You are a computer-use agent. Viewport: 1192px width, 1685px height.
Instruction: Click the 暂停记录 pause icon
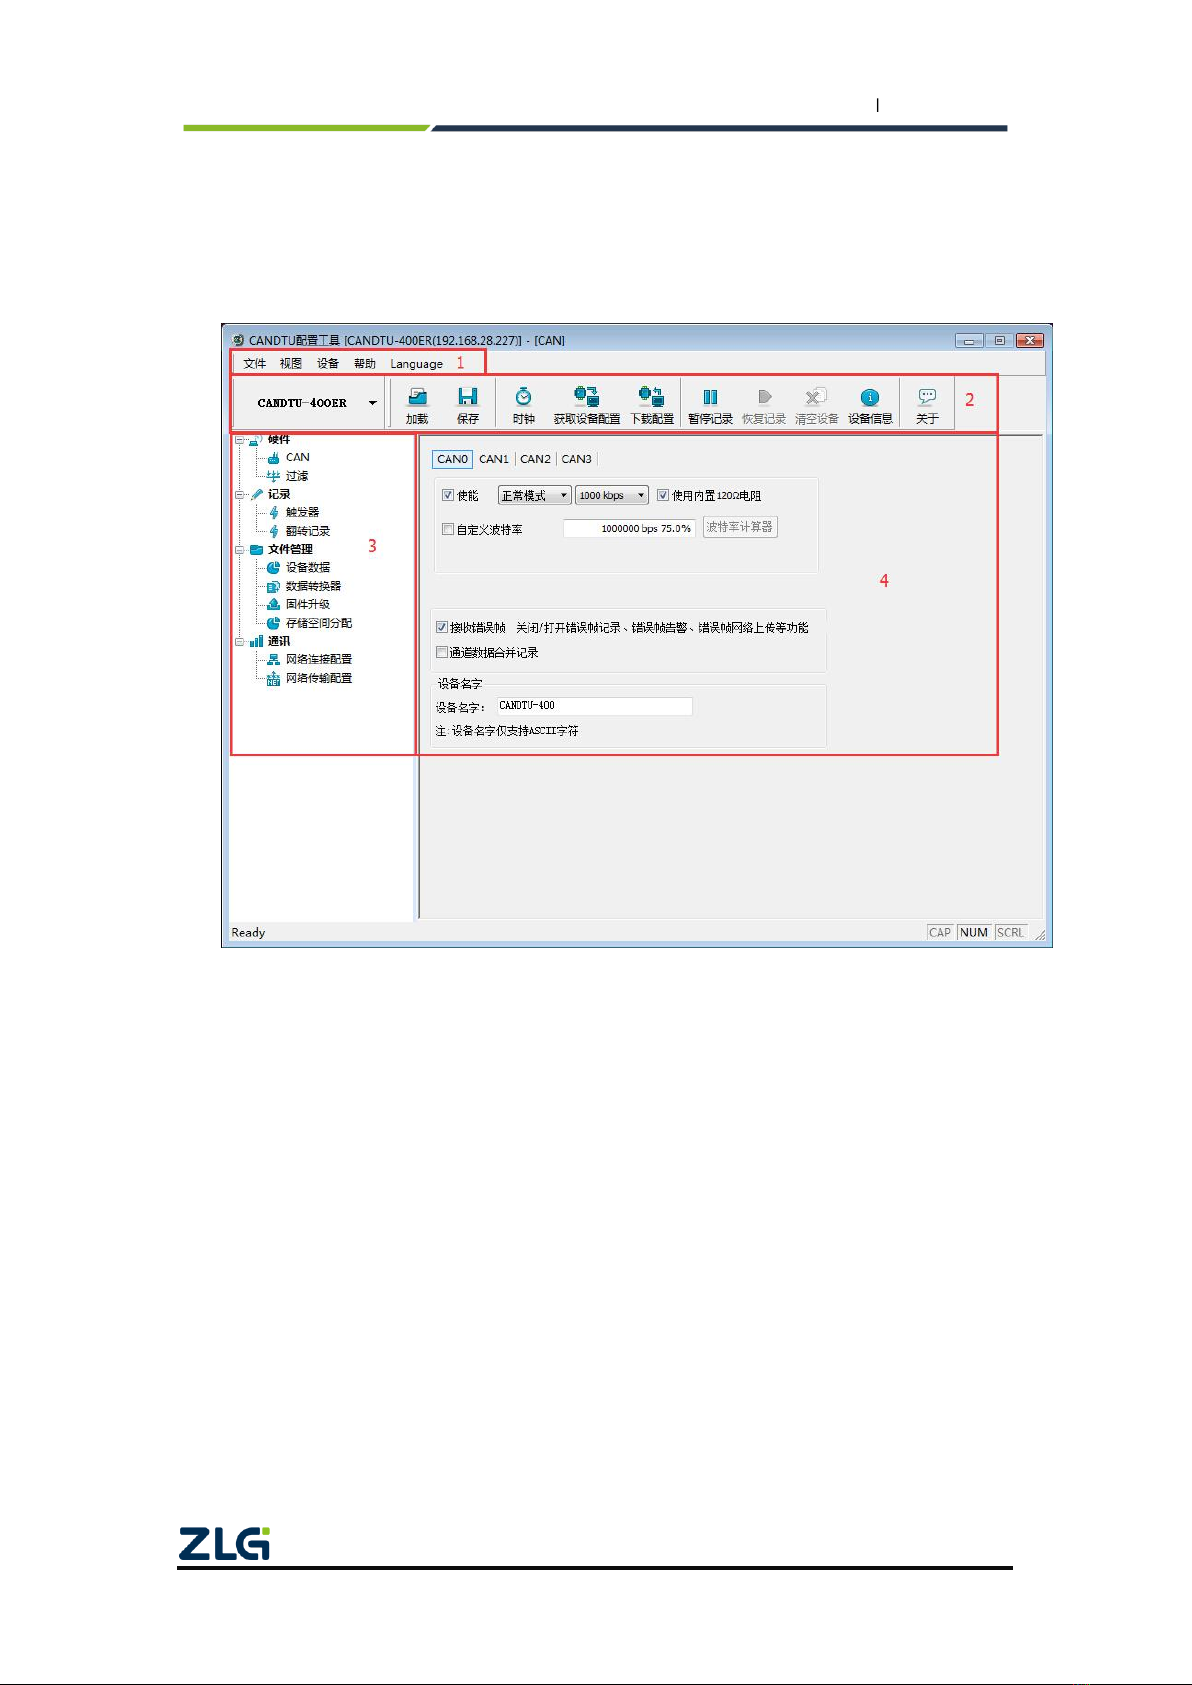(x=710, y=397)
